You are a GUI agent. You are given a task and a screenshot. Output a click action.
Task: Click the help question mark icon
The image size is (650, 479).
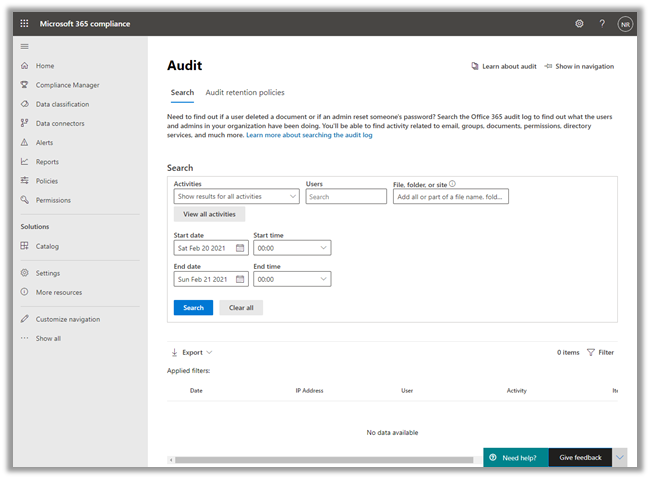(602, 23)
